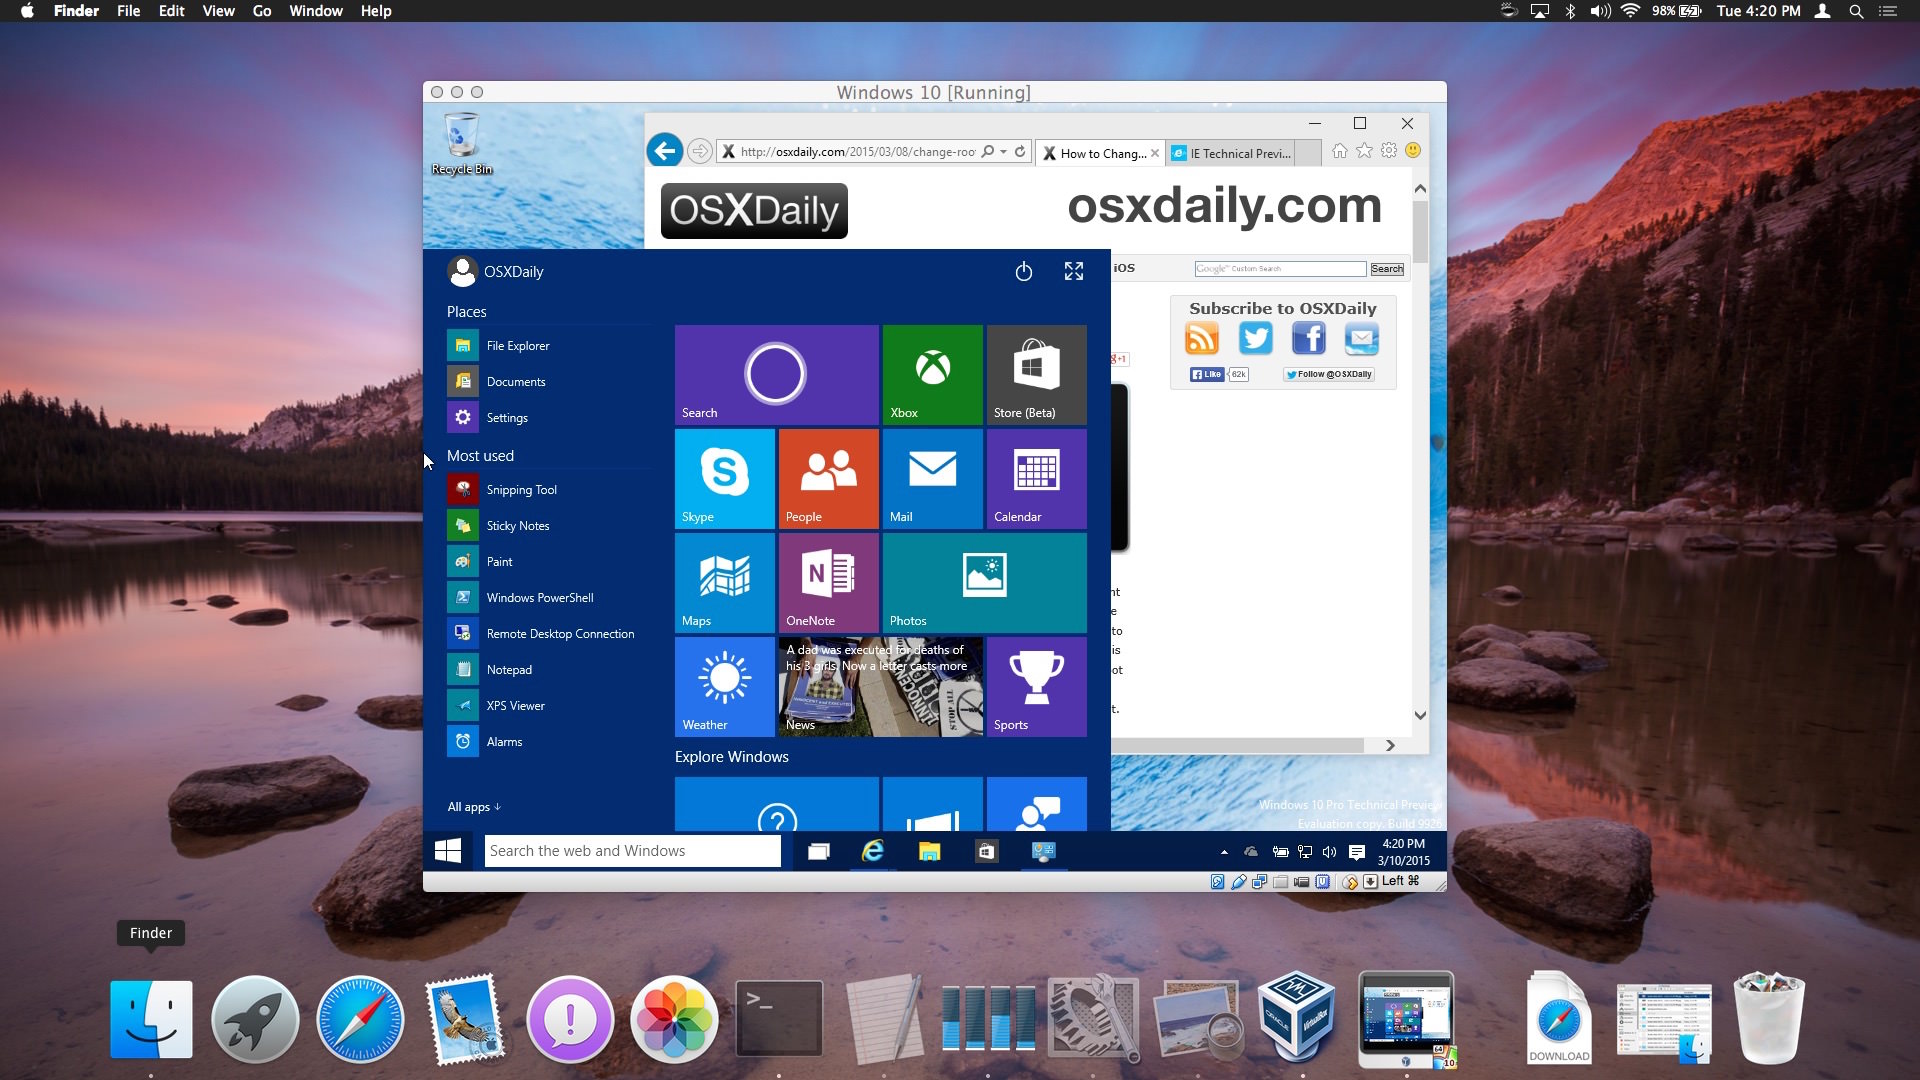Click Search the web and Windows field

point(632,849)
